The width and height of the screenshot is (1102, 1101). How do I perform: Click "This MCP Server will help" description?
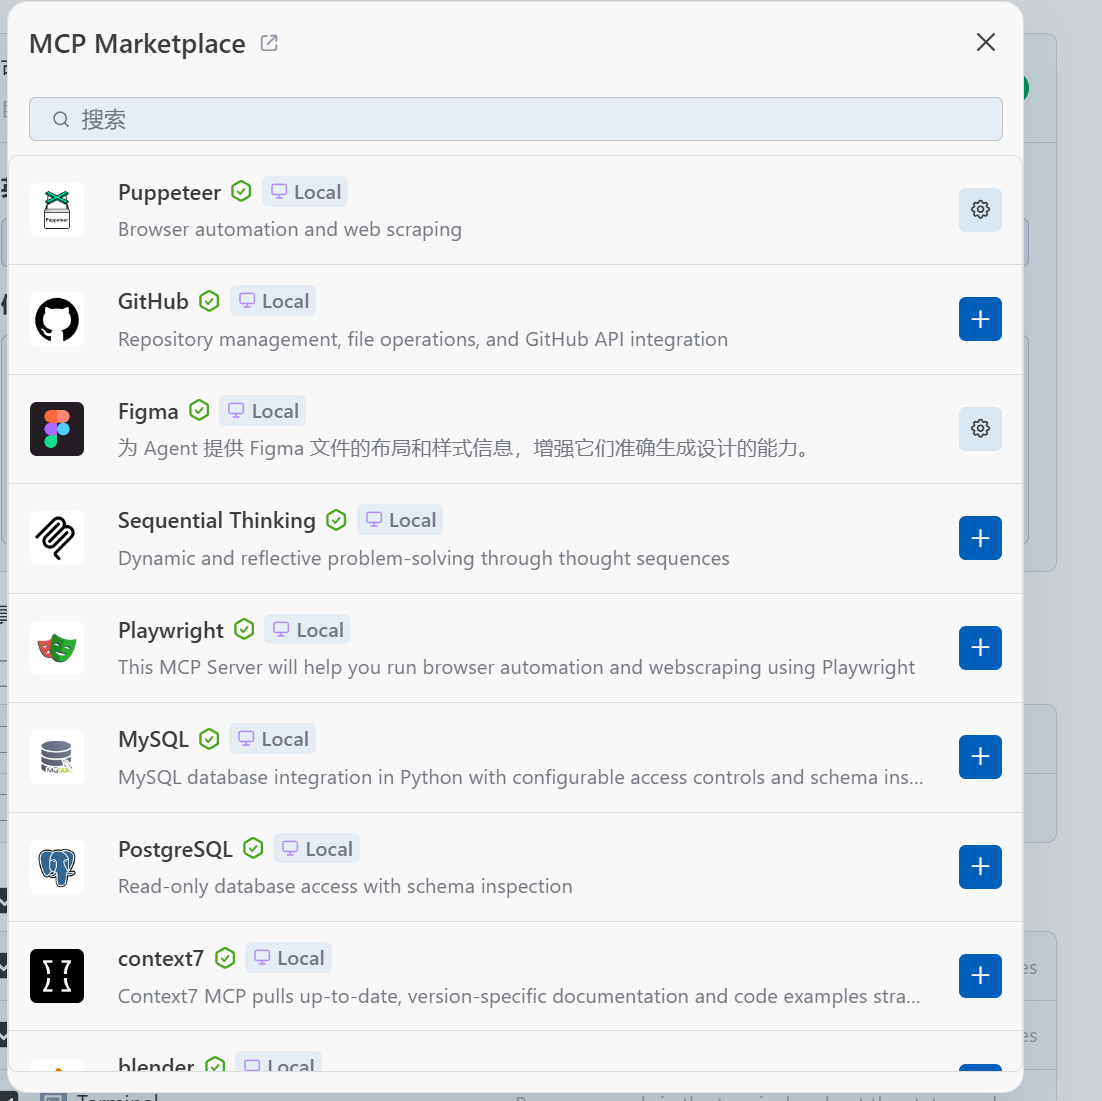point(517,667)
